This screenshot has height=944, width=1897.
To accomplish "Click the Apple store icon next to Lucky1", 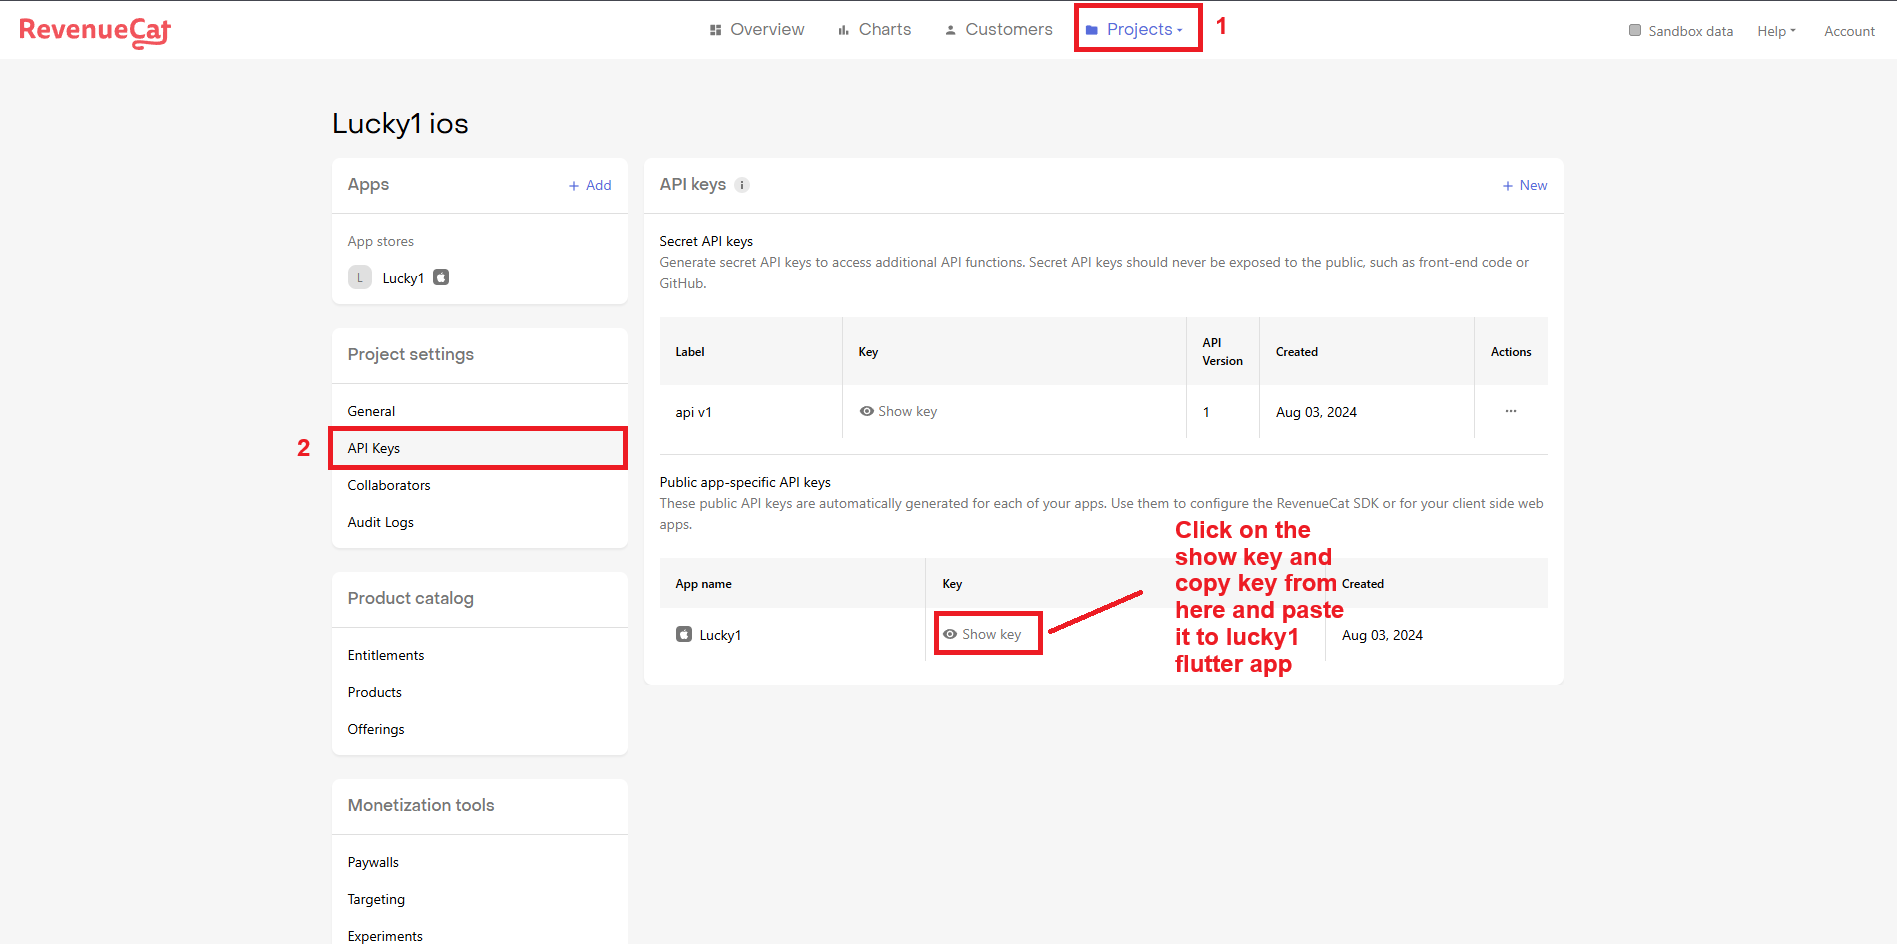I will pos(441,278).
